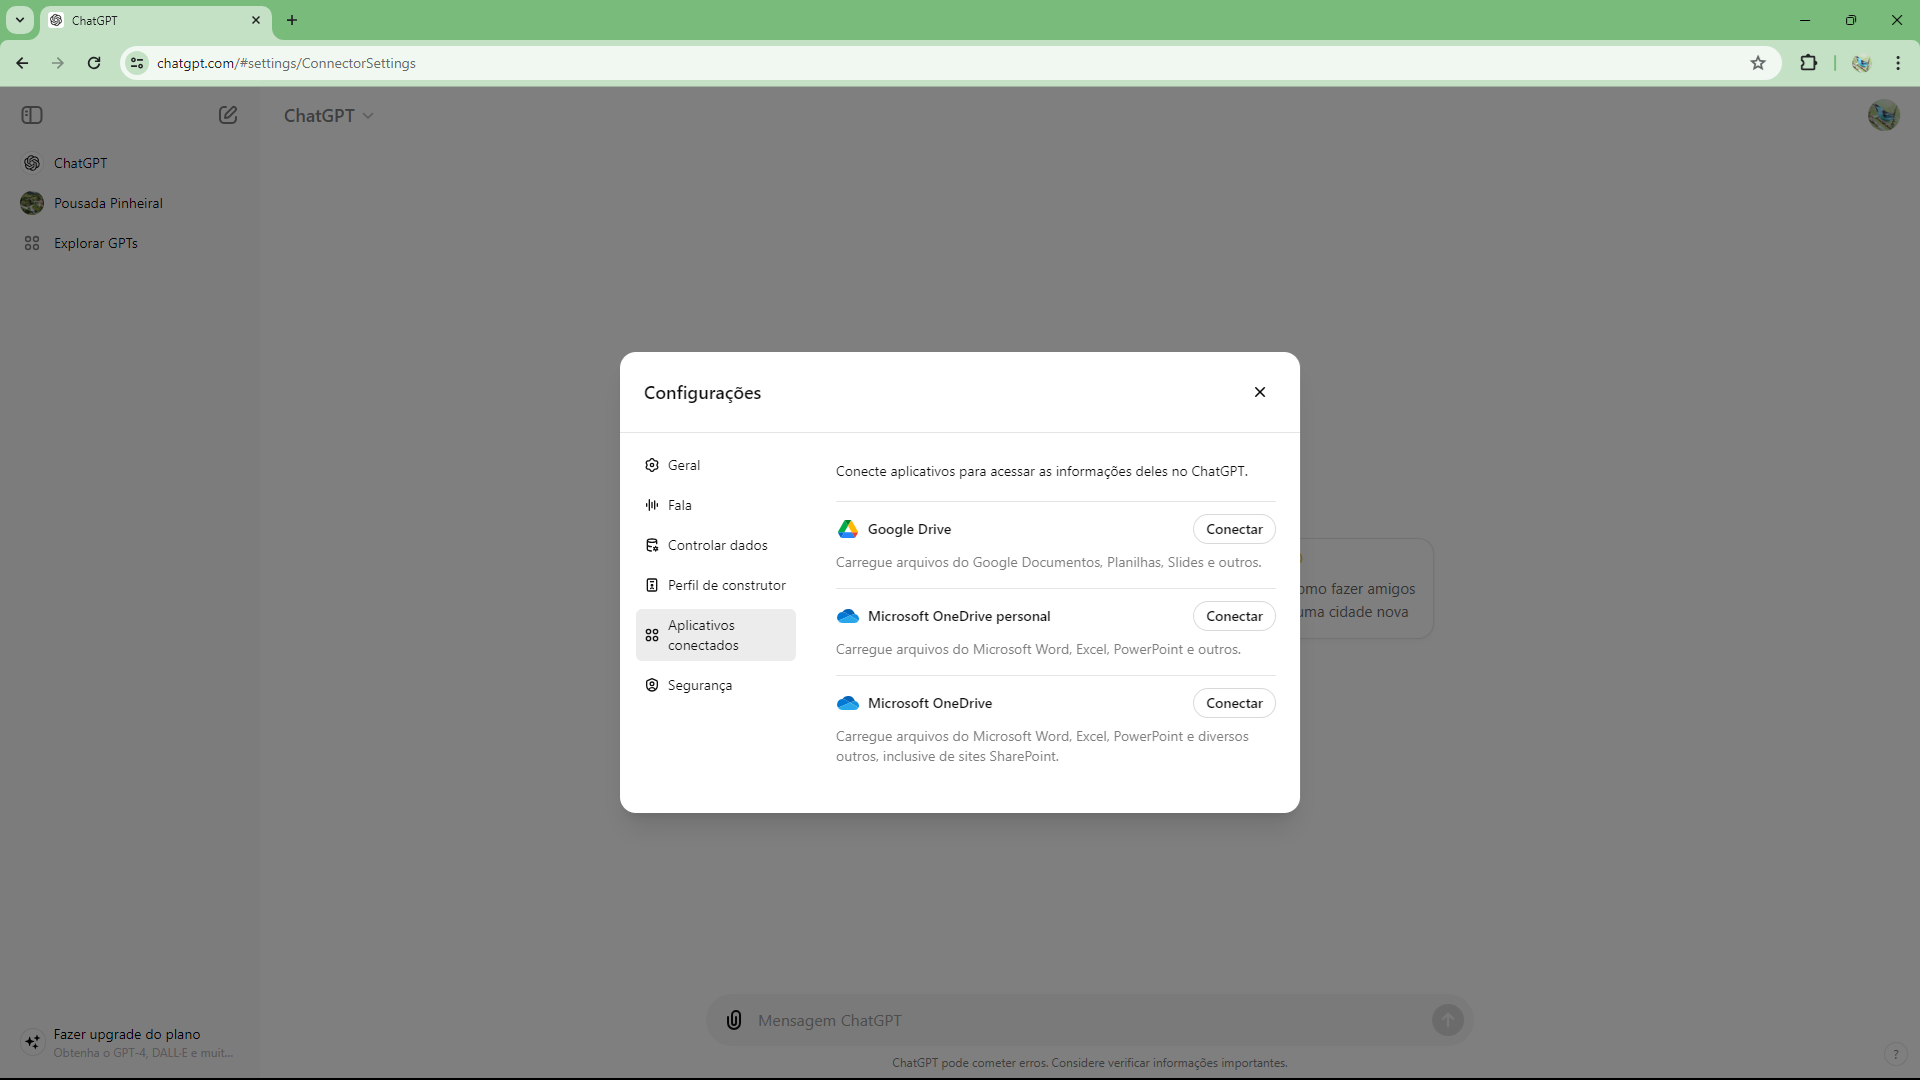This screenshot has width=1920, height=1080.
Task: Click the Geral gear icon
Action: (x=652, y=465)
